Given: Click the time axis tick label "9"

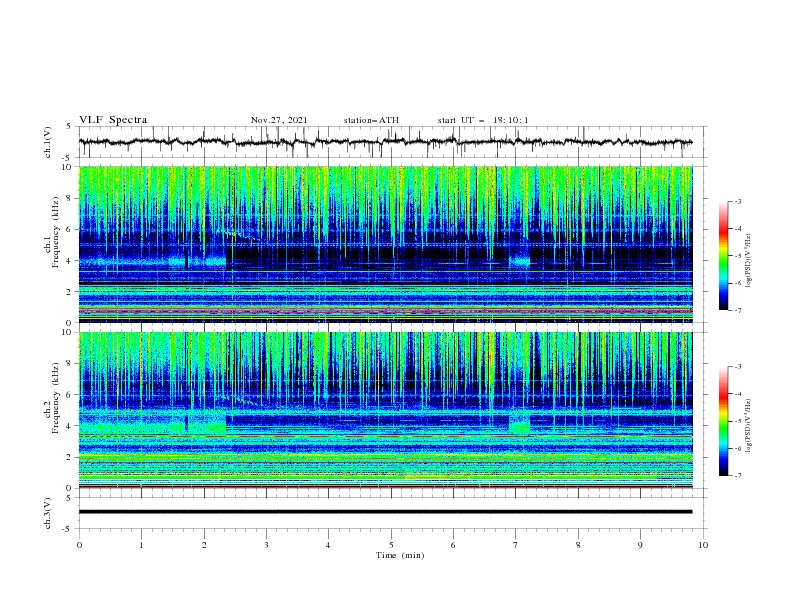Looking at the screenshot, I should [640, 545].
